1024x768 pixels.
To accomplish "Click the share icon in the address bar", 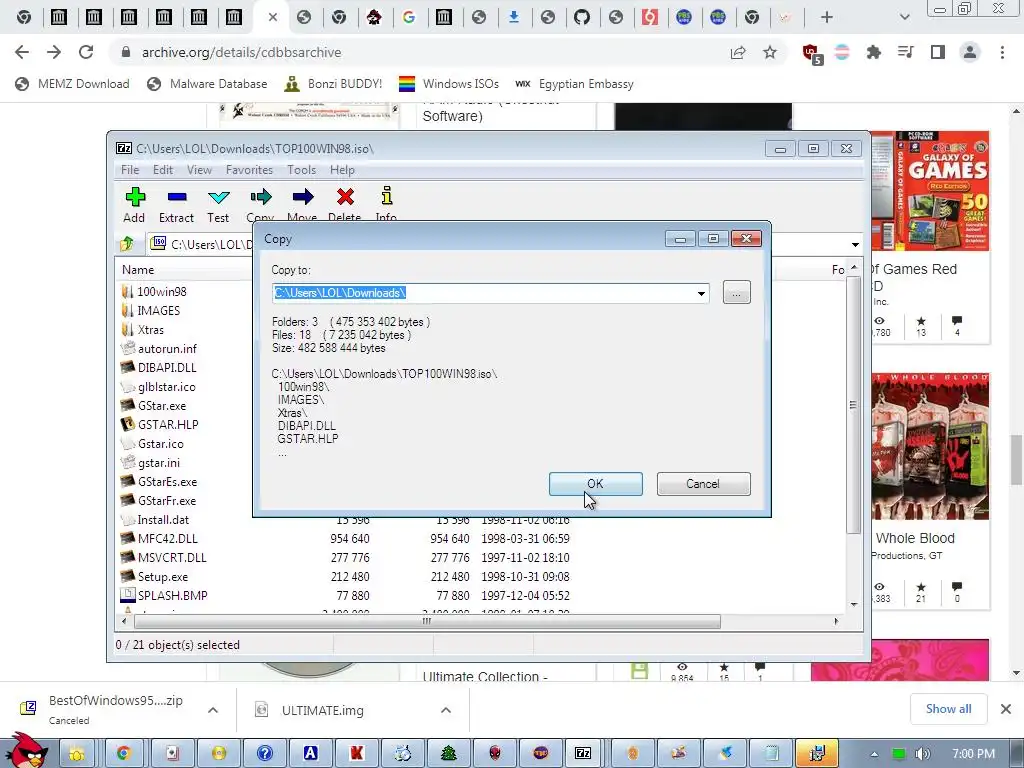I will (738, 52).
